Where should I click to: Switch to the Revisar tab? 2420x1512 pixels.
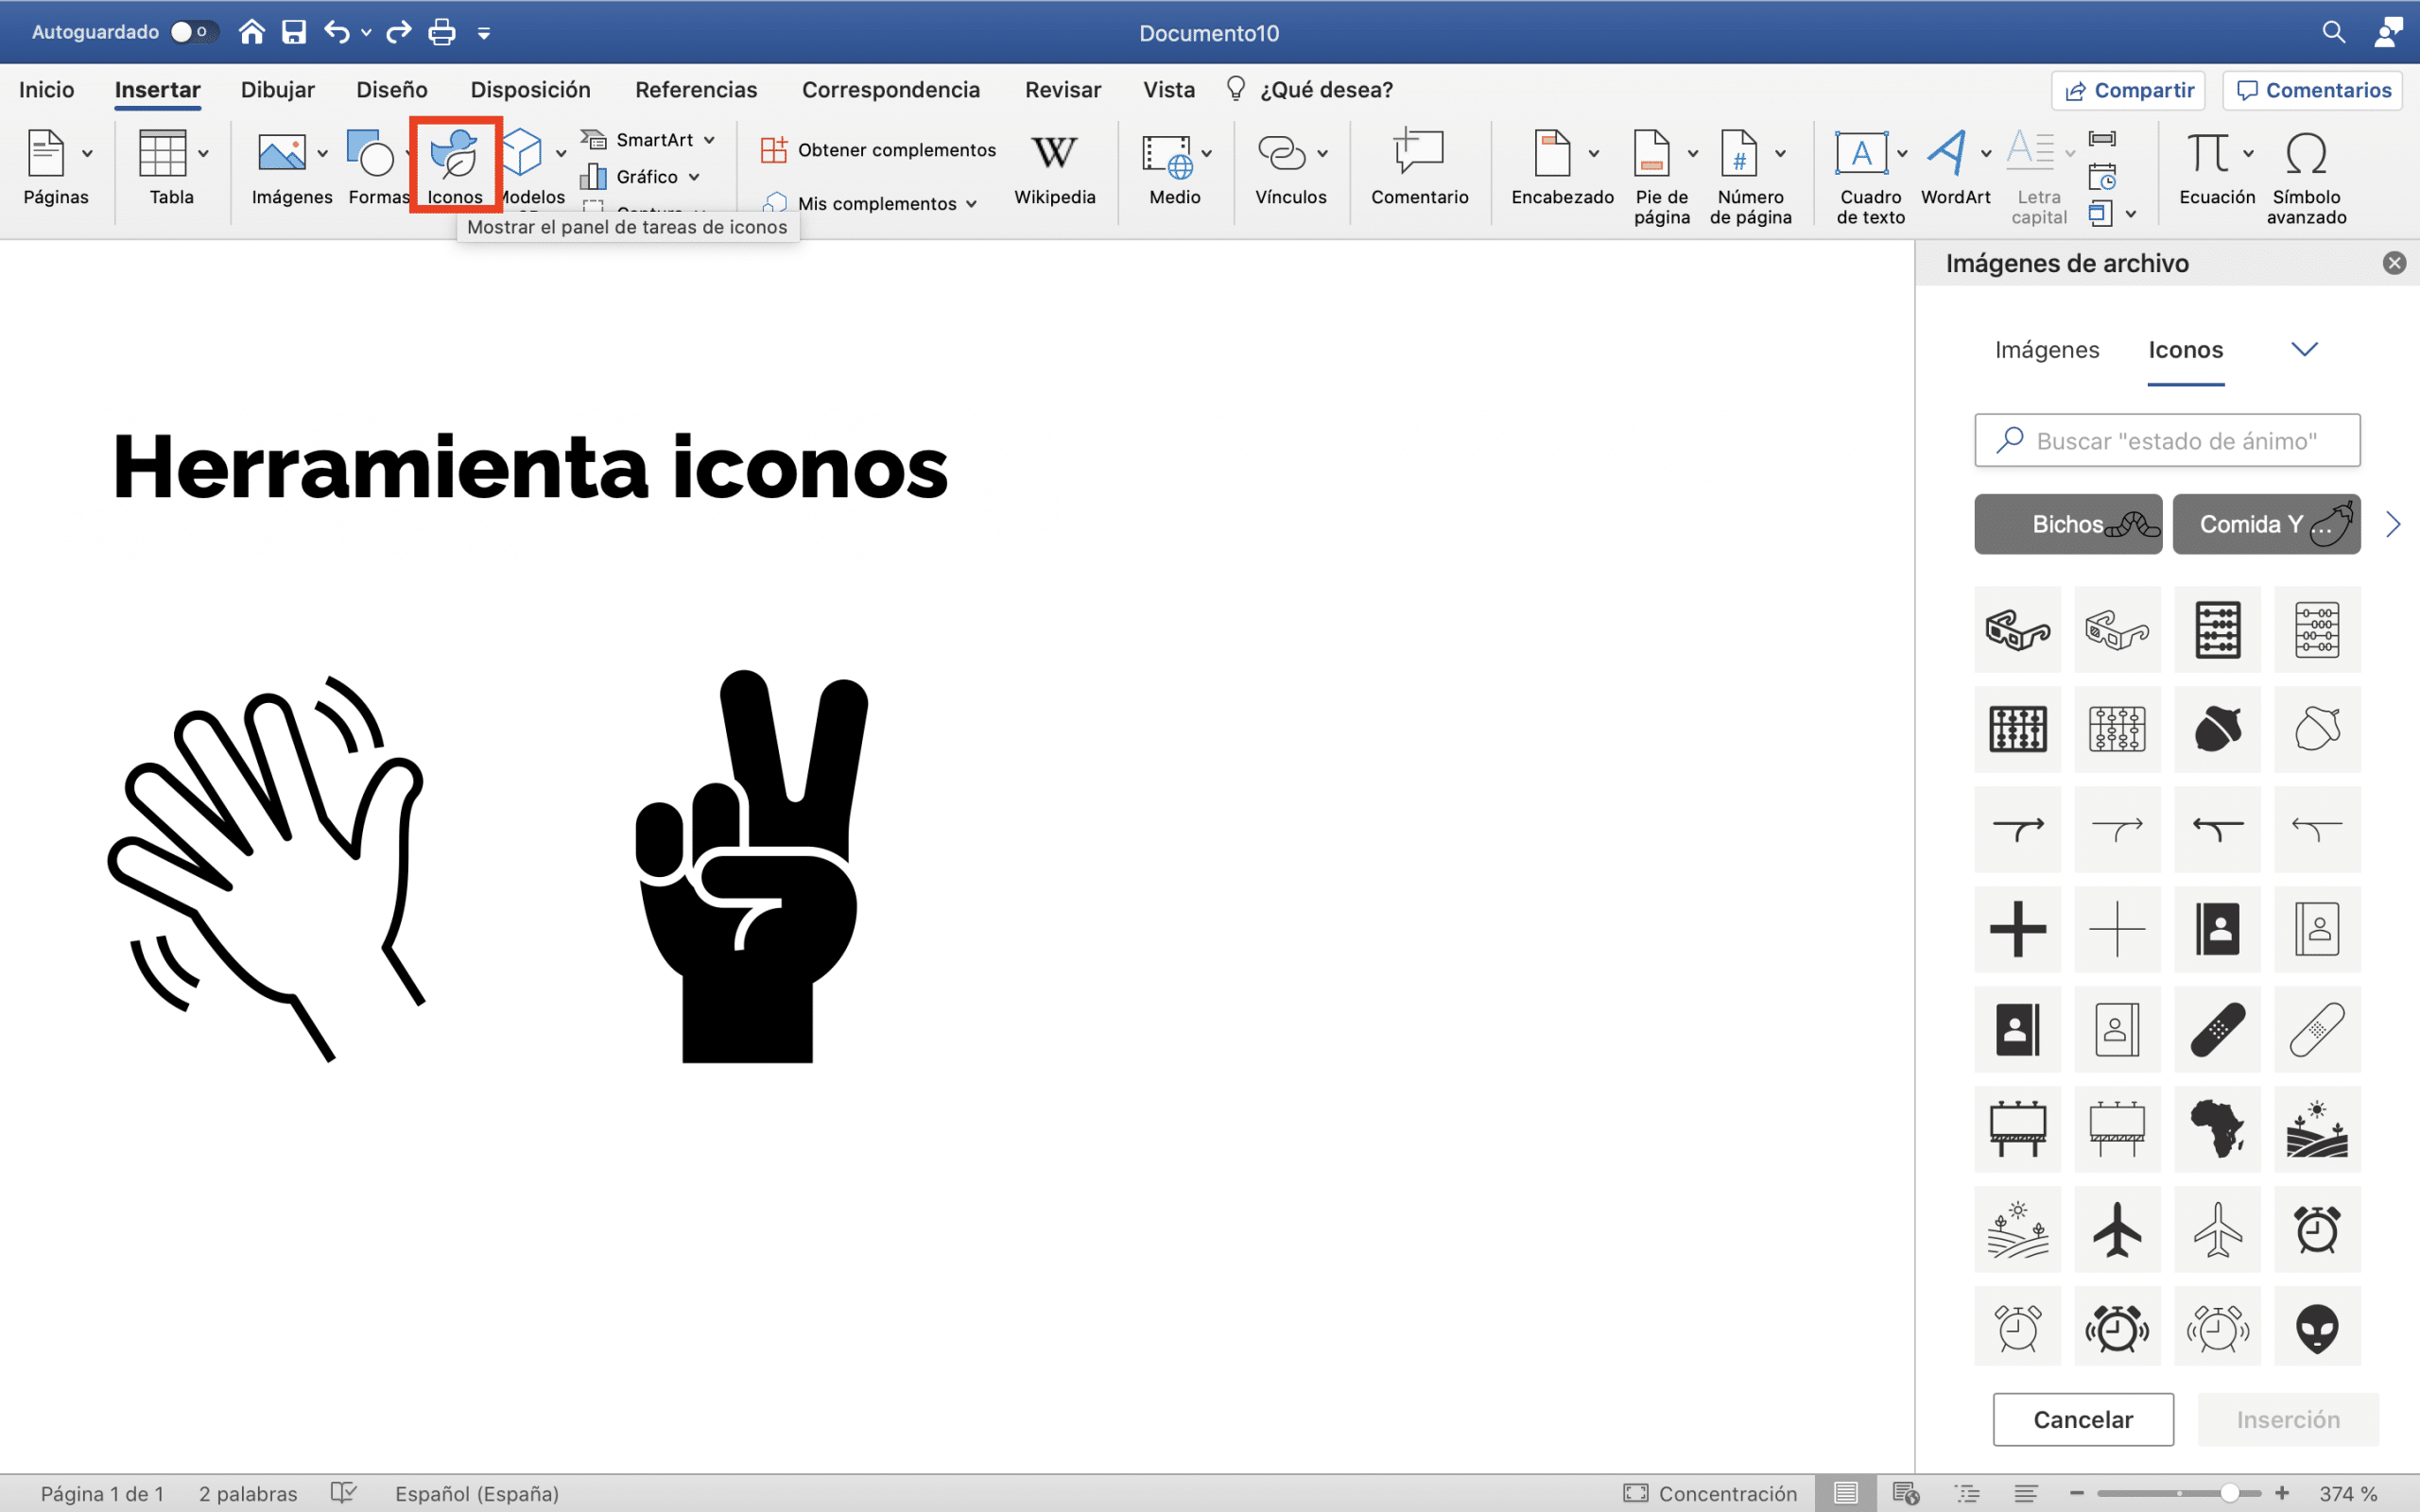pyautogui.click(x=1063, y=90)
